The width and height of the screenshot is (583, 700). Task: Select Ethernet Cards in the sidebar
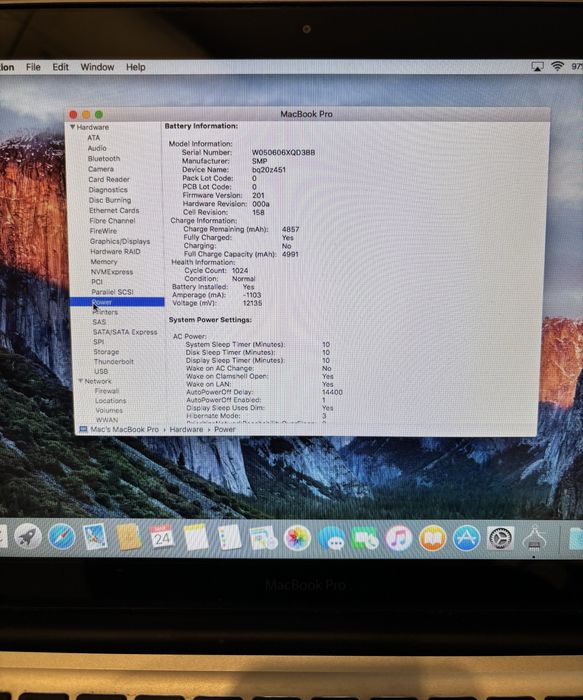pyautogui.click(x=114, y=210)
